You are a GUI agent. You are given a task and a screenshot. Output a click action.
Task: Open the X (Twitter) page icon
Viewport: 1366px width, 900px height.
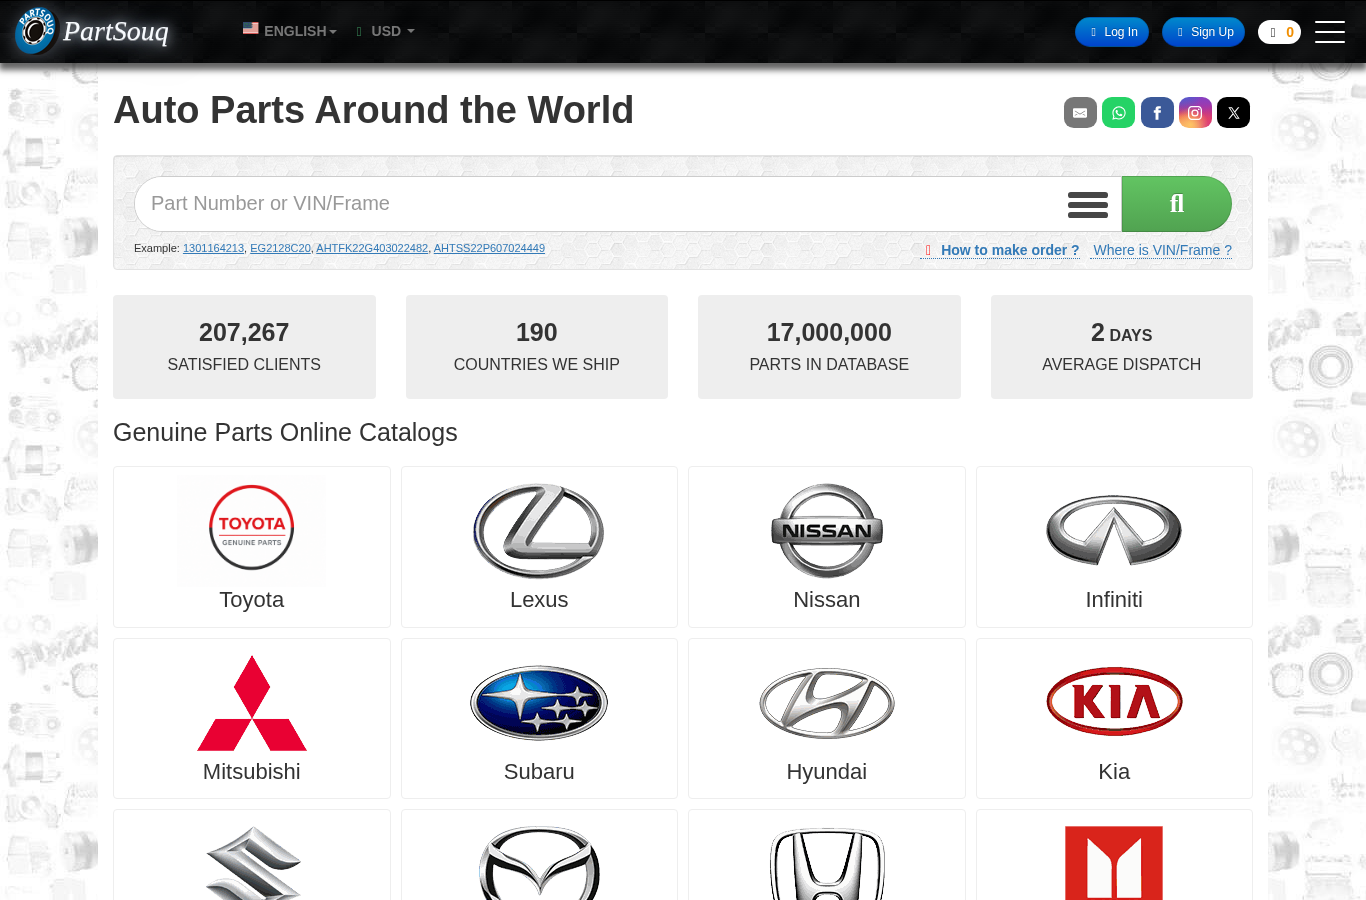pyautogui.click(x=1233, y=113)
